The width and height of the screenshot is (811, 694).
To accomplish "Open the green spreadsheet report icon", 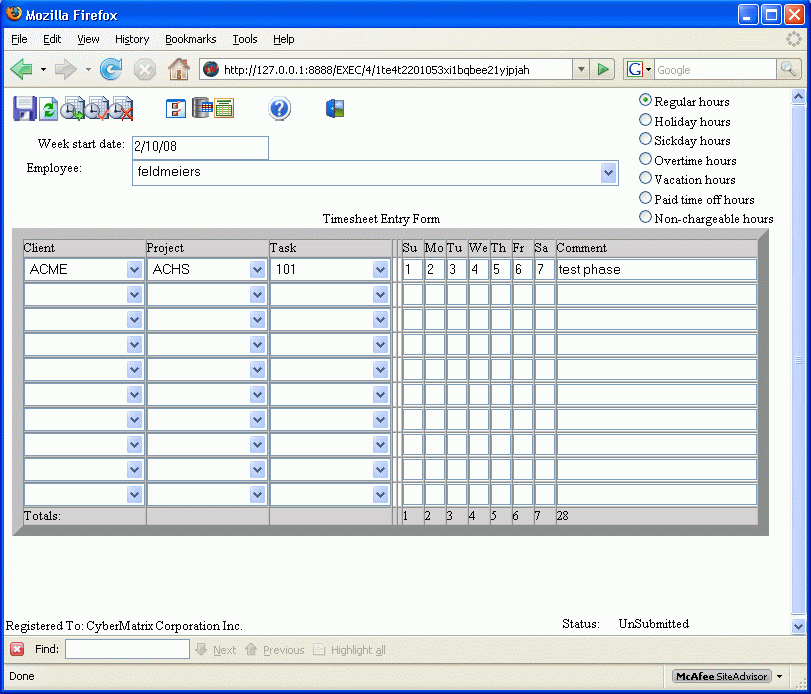I will pyautogui.click(x=224, y=108).
